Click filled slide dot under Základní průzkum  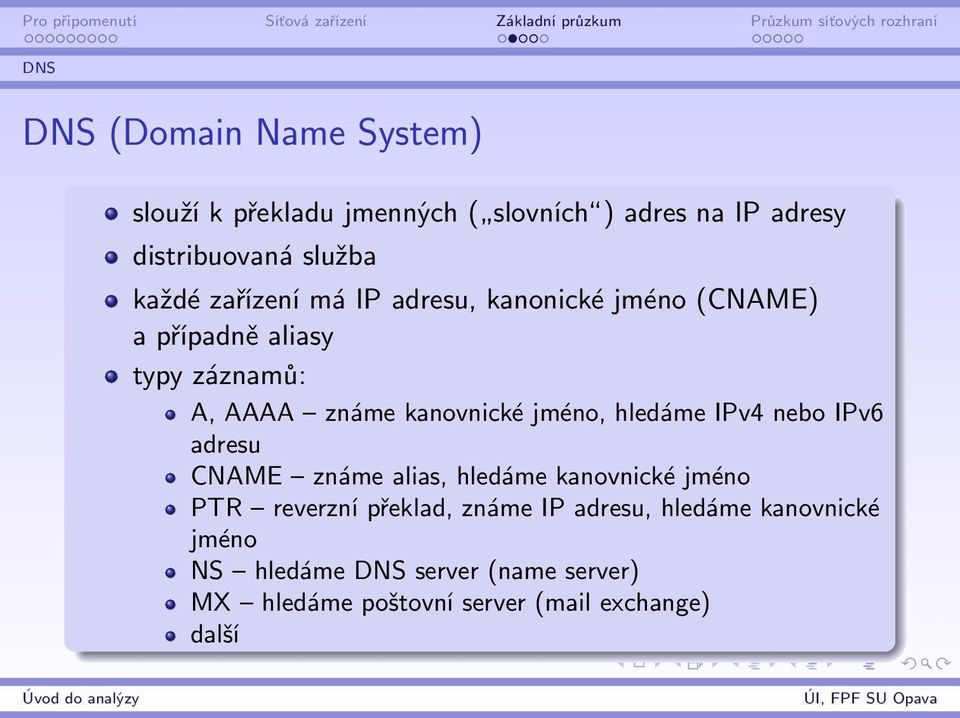(x=513, y=39)
